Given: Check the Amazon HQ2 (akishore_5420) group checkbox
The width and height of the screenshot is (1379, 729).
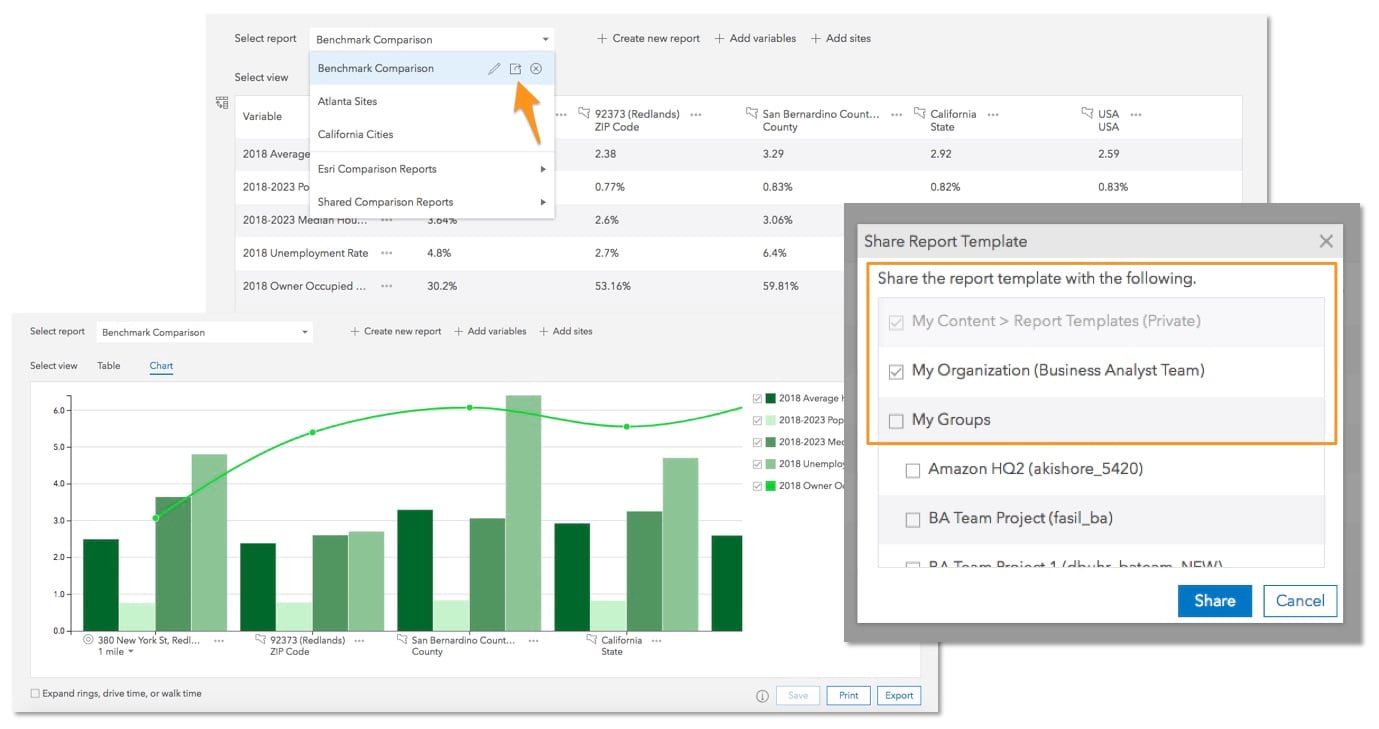Looking at the screenshot, I should (x=912, y=470).
